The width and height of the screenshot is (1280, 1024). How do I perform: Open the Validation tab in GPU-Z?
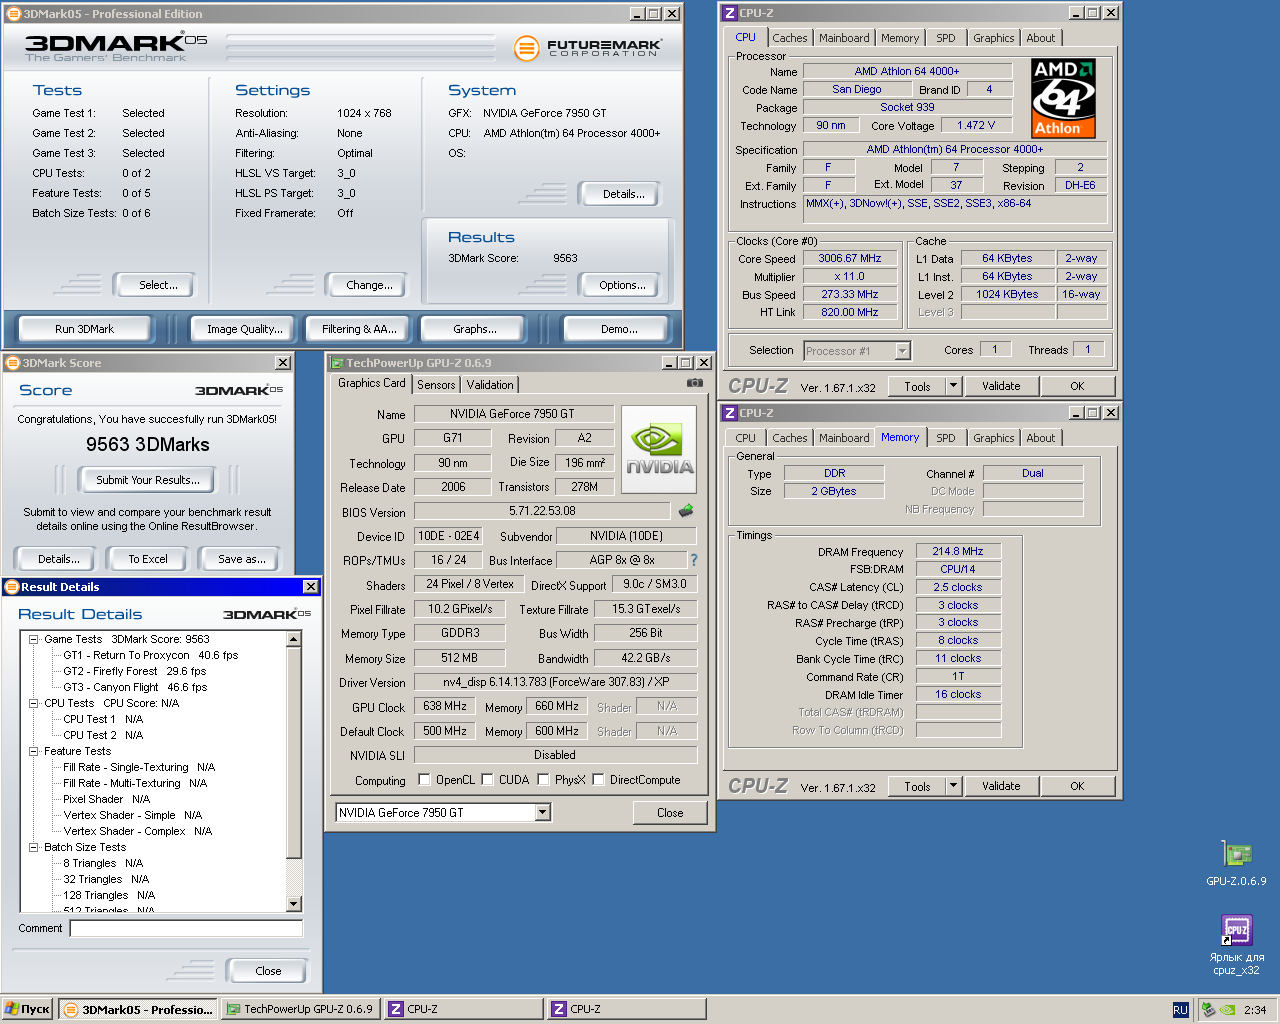point(490,385)
